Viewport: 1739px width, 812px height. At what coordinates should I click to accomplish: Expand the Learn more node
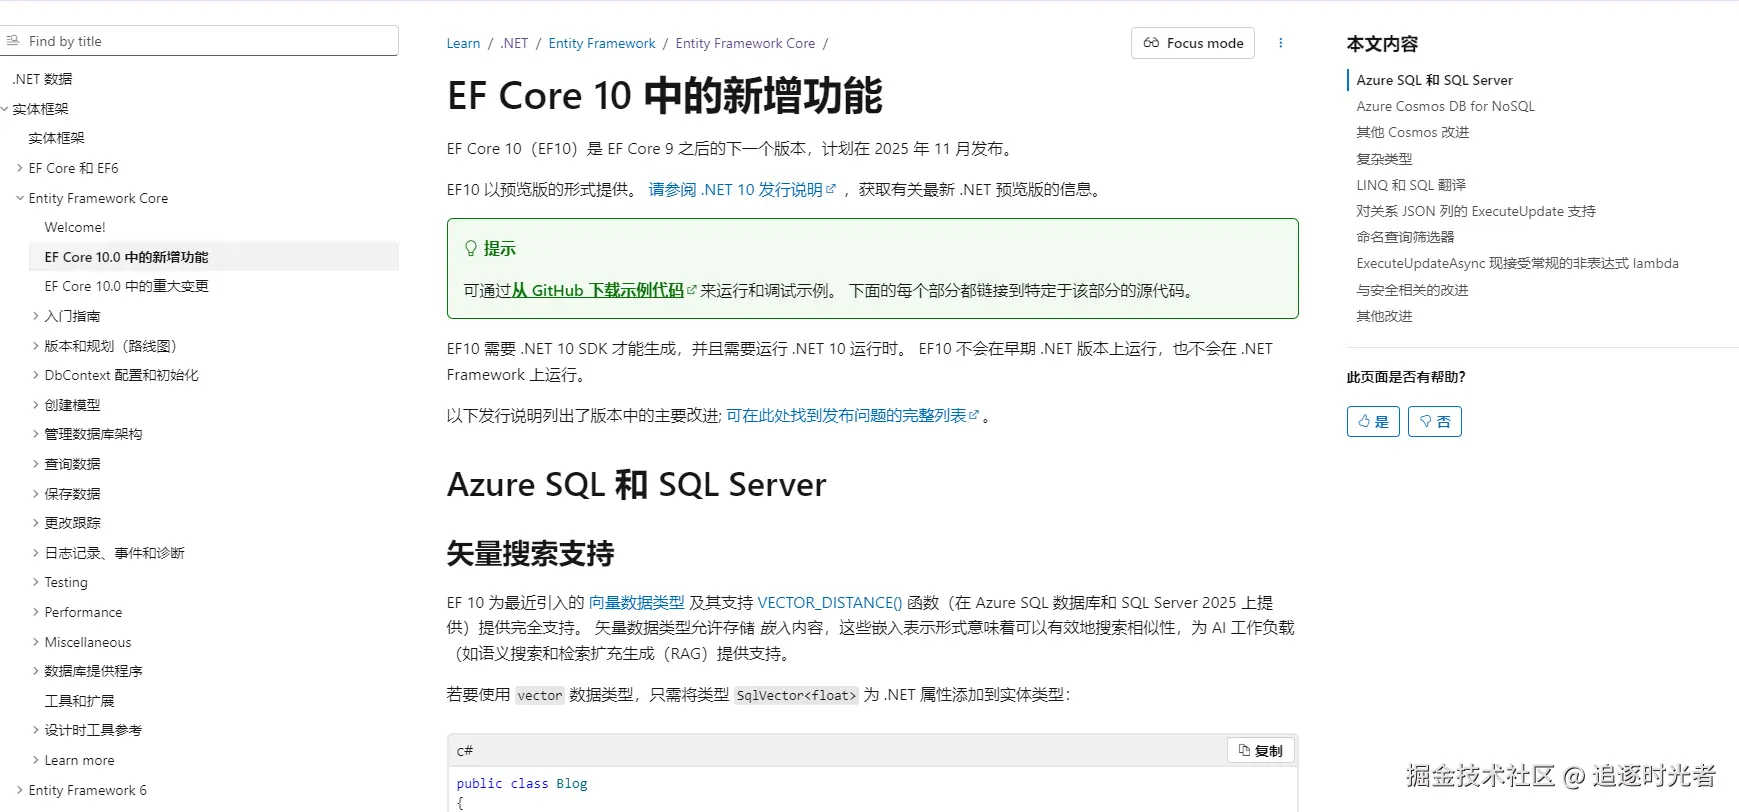[36, 760]
